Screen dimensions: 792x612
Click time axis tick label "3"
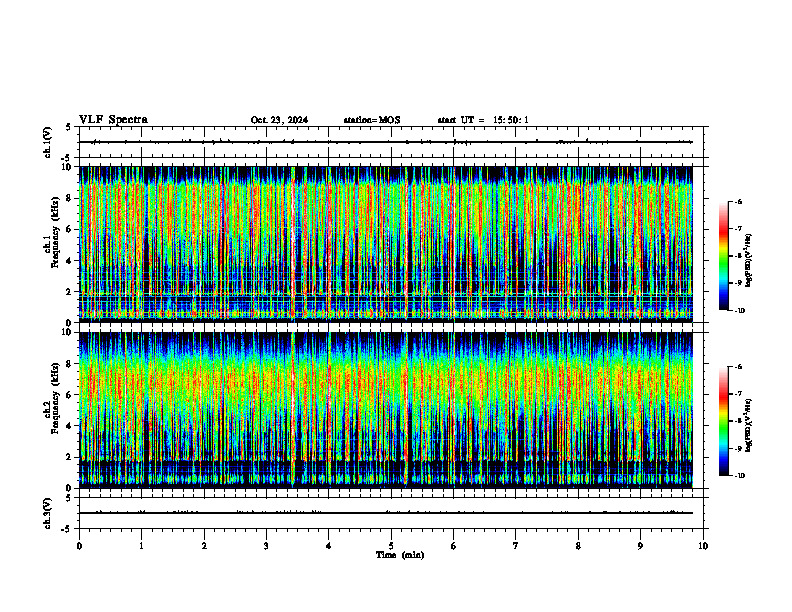click(x=266, y=546)
